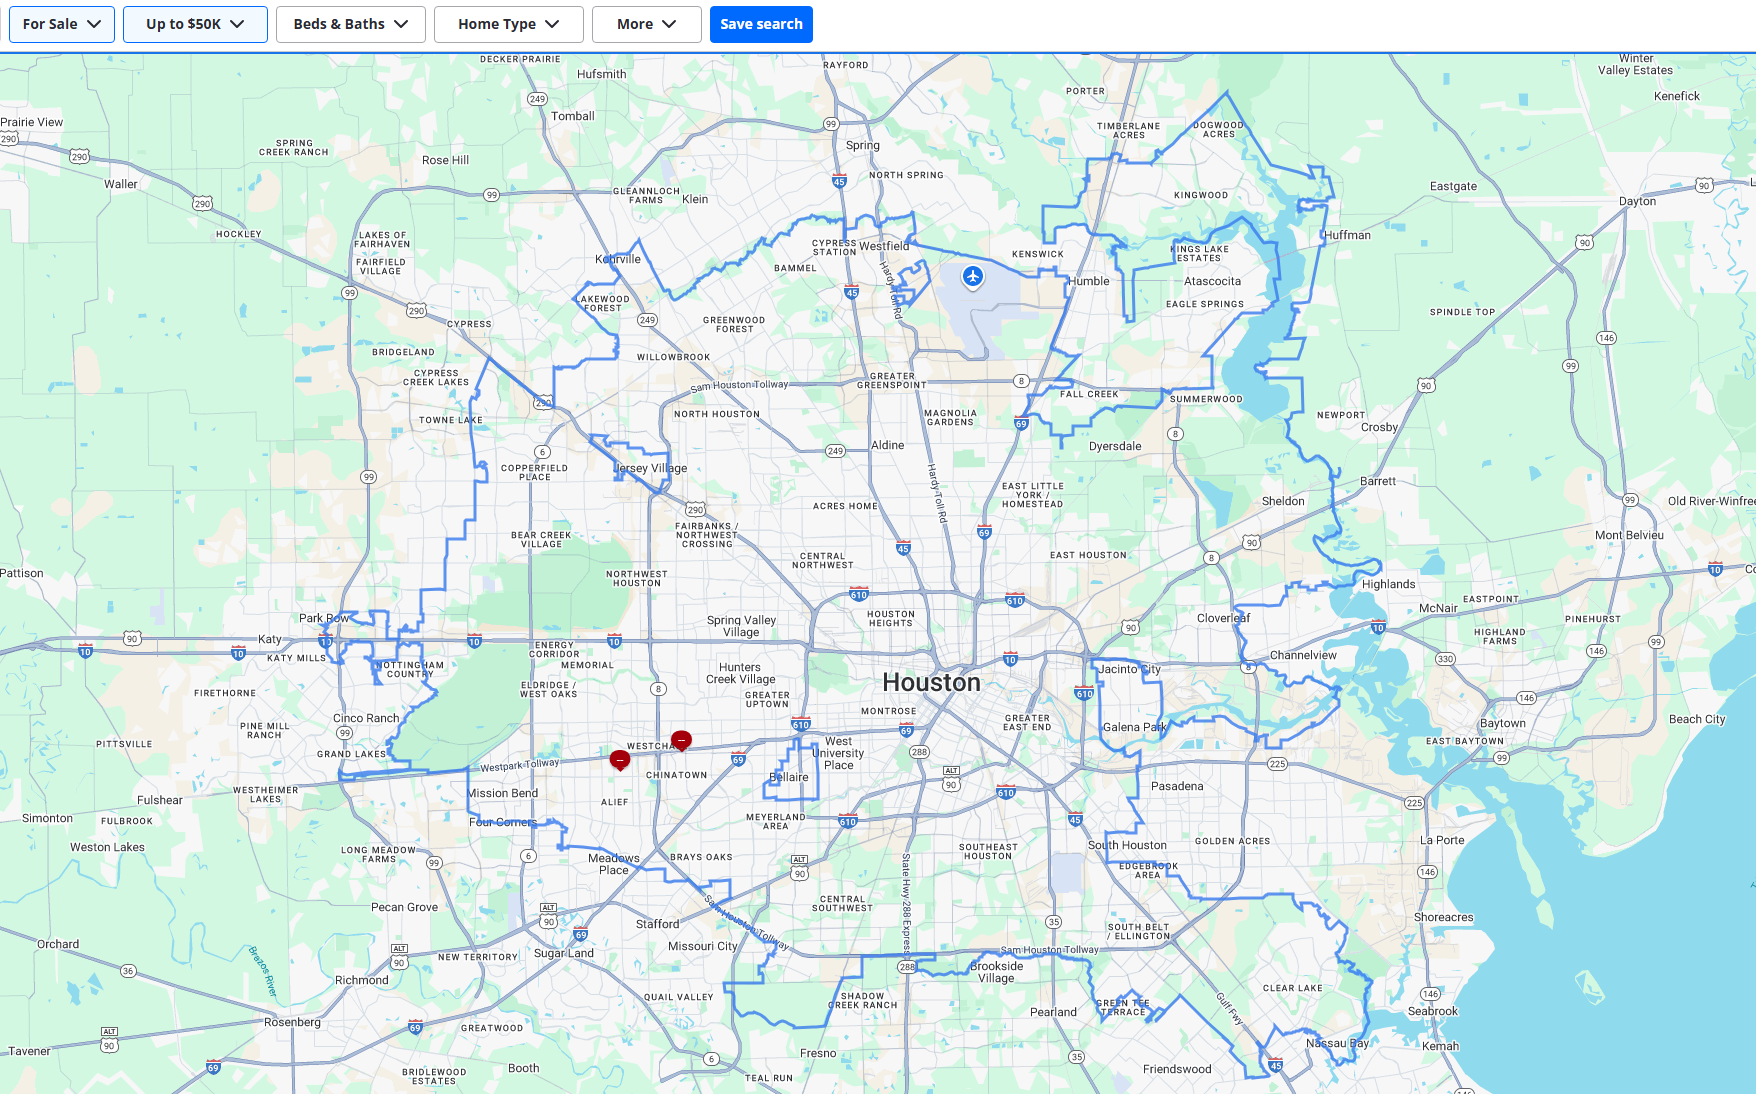Screen dimensions: 1756x1094
Task: Open the For Sale listing type dropdown
Action: click(x=62, y=24)
